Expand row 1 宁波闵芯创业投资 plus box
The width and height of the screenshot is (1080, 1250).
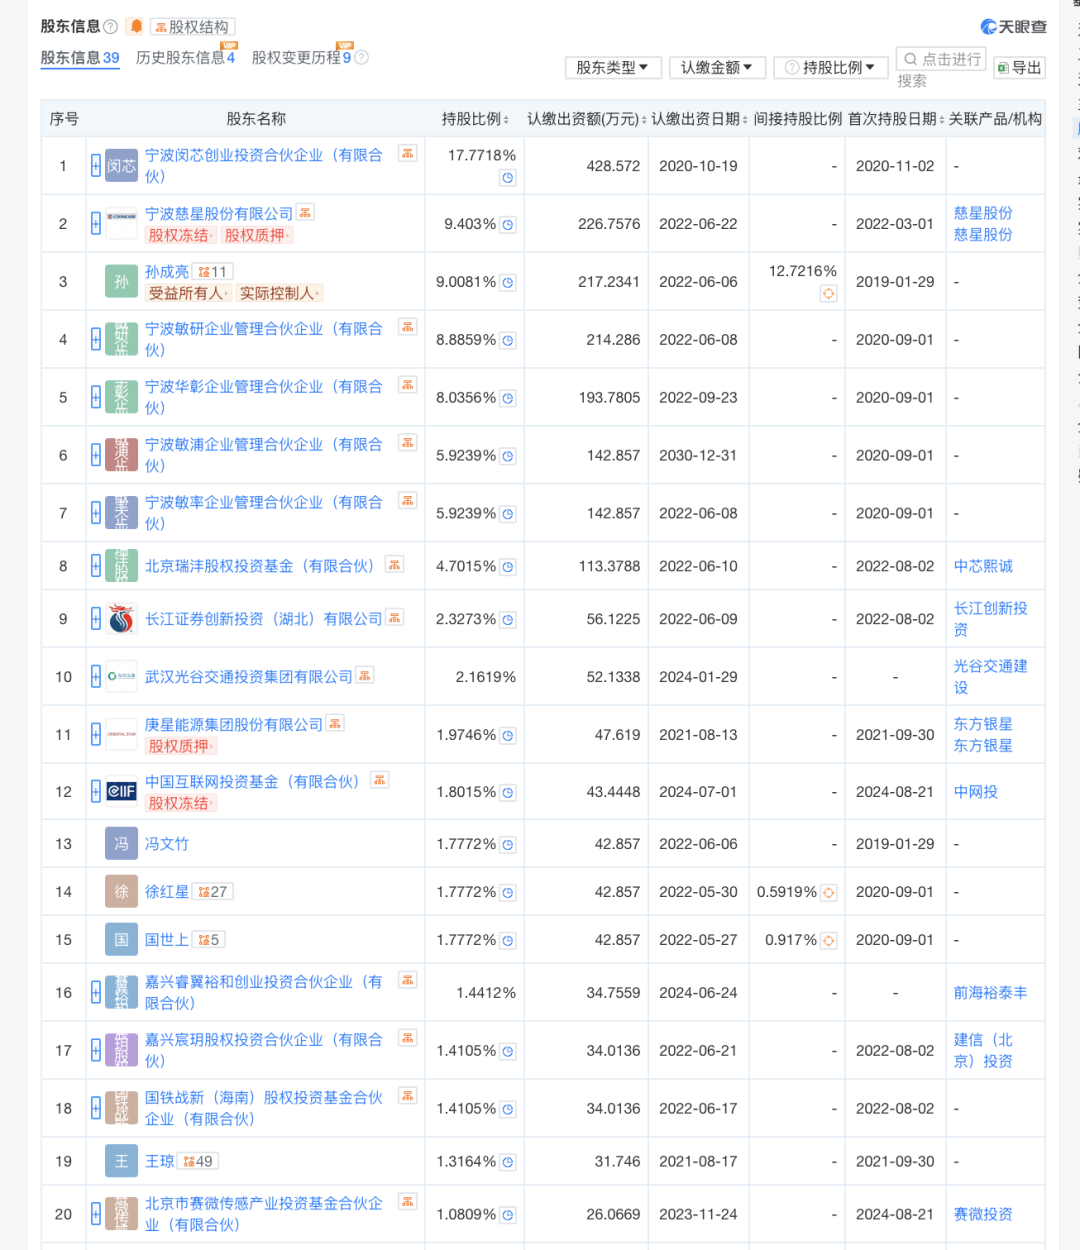click(x=96, y=166)
